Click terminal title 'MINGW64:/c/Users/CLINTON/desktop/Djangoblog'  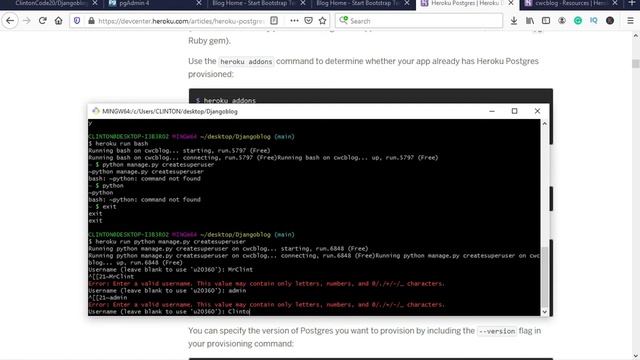[x=170, y=111]
